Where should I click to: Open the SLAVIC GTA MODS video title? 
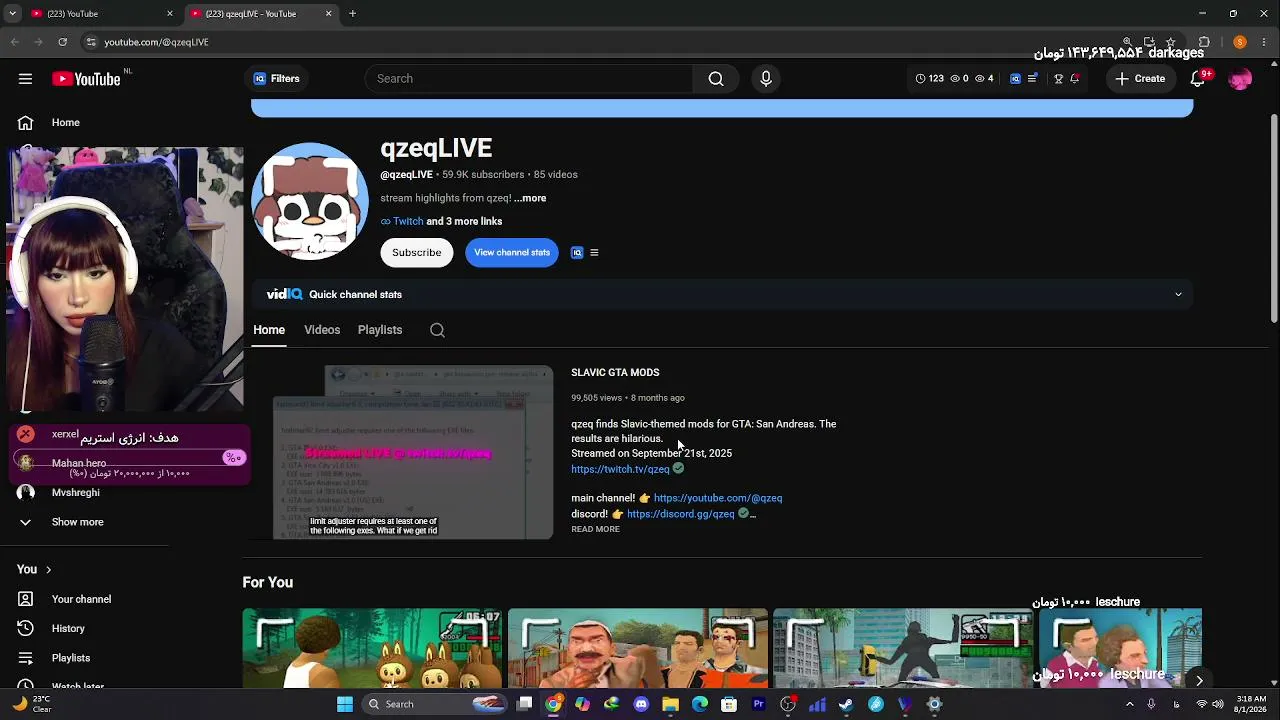[615, 373]
